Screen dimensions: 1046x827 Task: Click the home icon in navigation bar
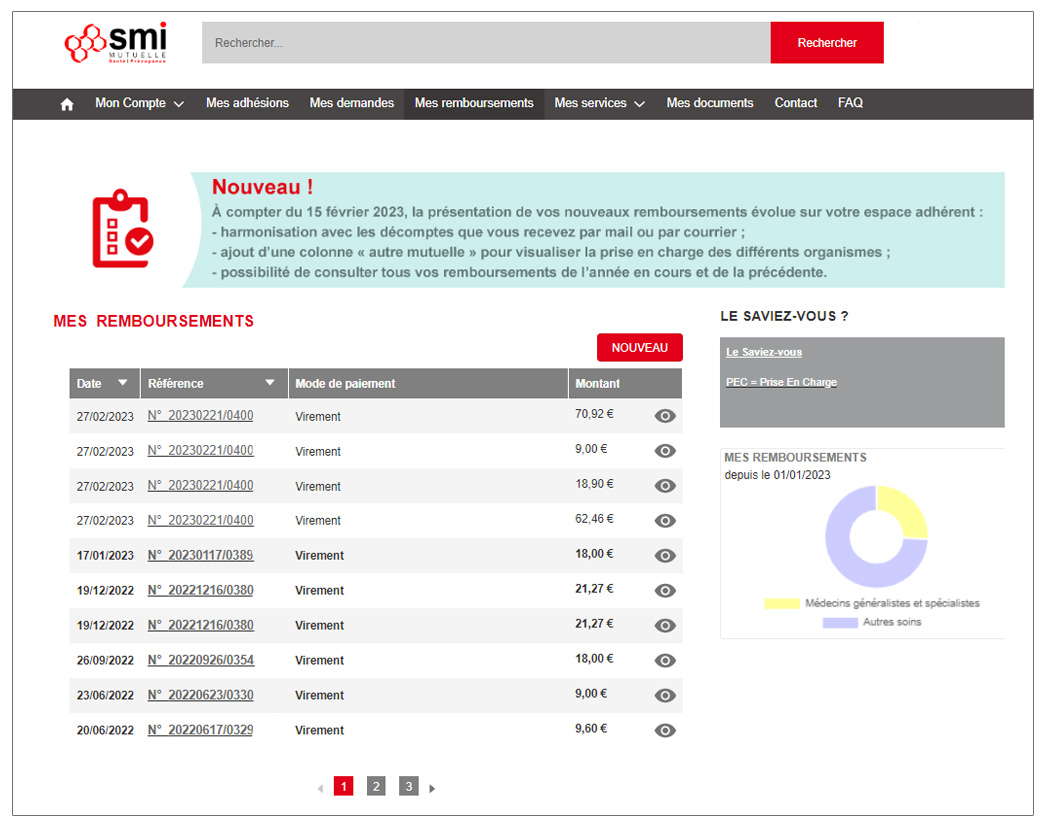(67, 104)
